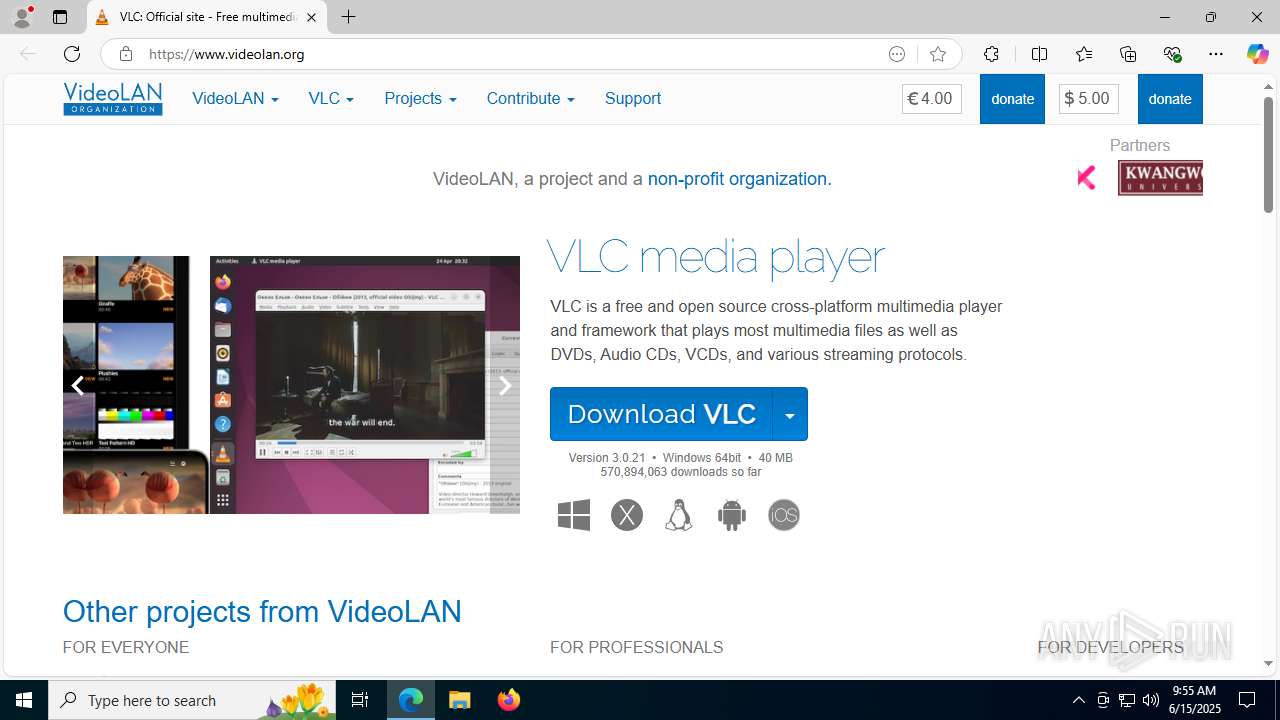
Task: Open Kwangwoon University partner logo
Action: point(1160,178)
